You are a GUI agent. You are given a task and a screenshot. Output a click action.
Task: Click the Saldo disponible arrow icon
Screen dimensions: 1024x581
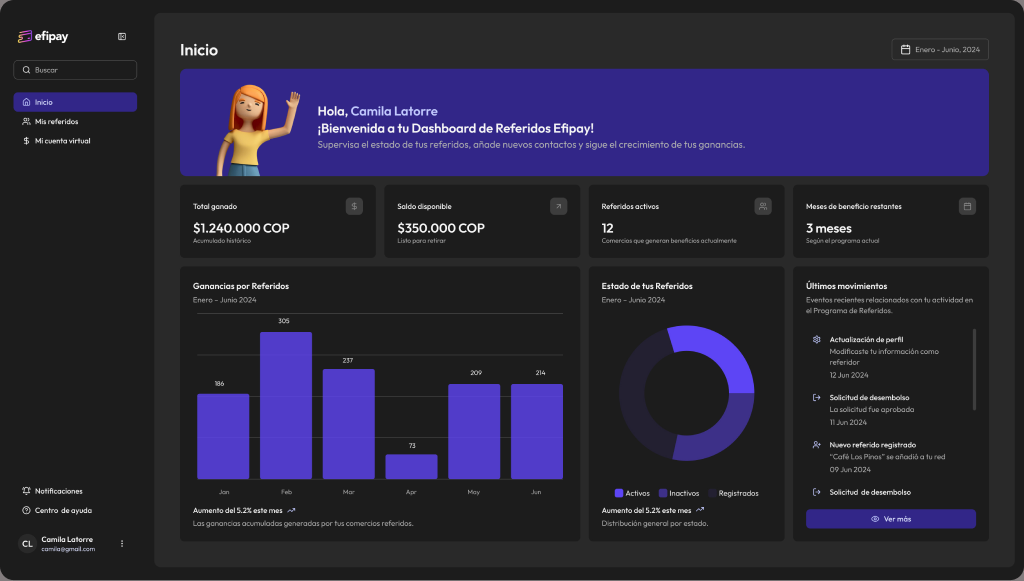[558, 206]
